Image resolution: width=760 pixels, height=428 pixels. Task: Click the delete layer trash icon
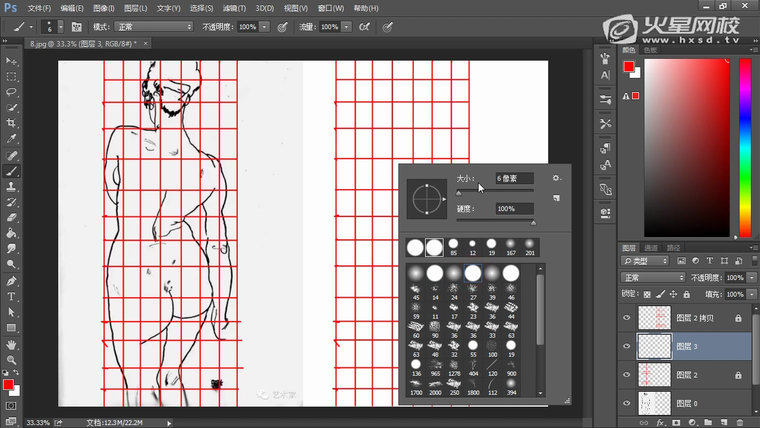point(742,422)
